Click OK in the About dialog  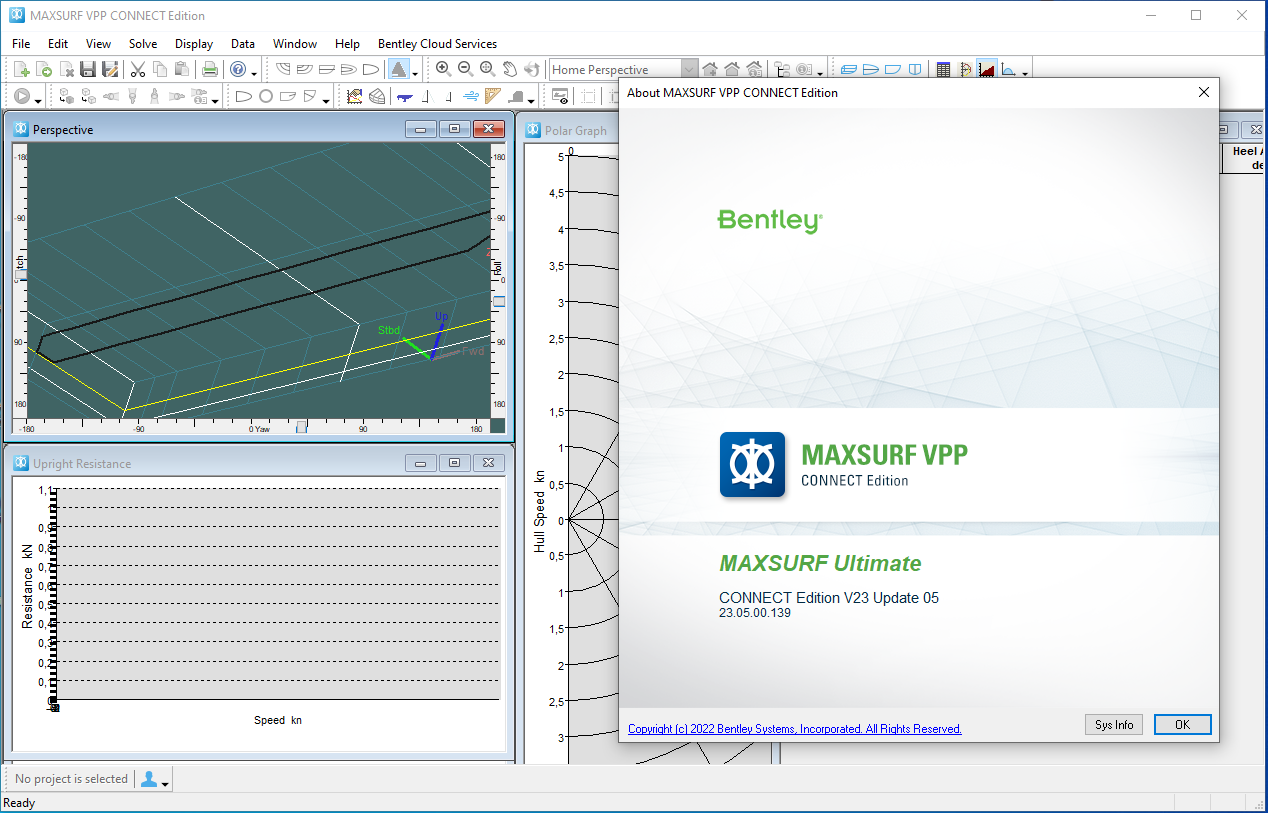click(1182, 725)
